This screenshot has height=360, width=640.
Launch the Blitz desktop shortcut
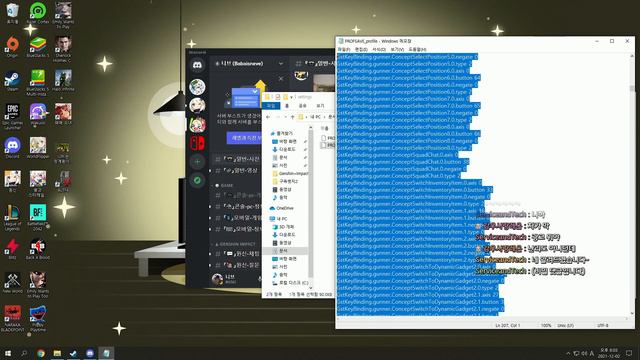[x=12, y=249]
